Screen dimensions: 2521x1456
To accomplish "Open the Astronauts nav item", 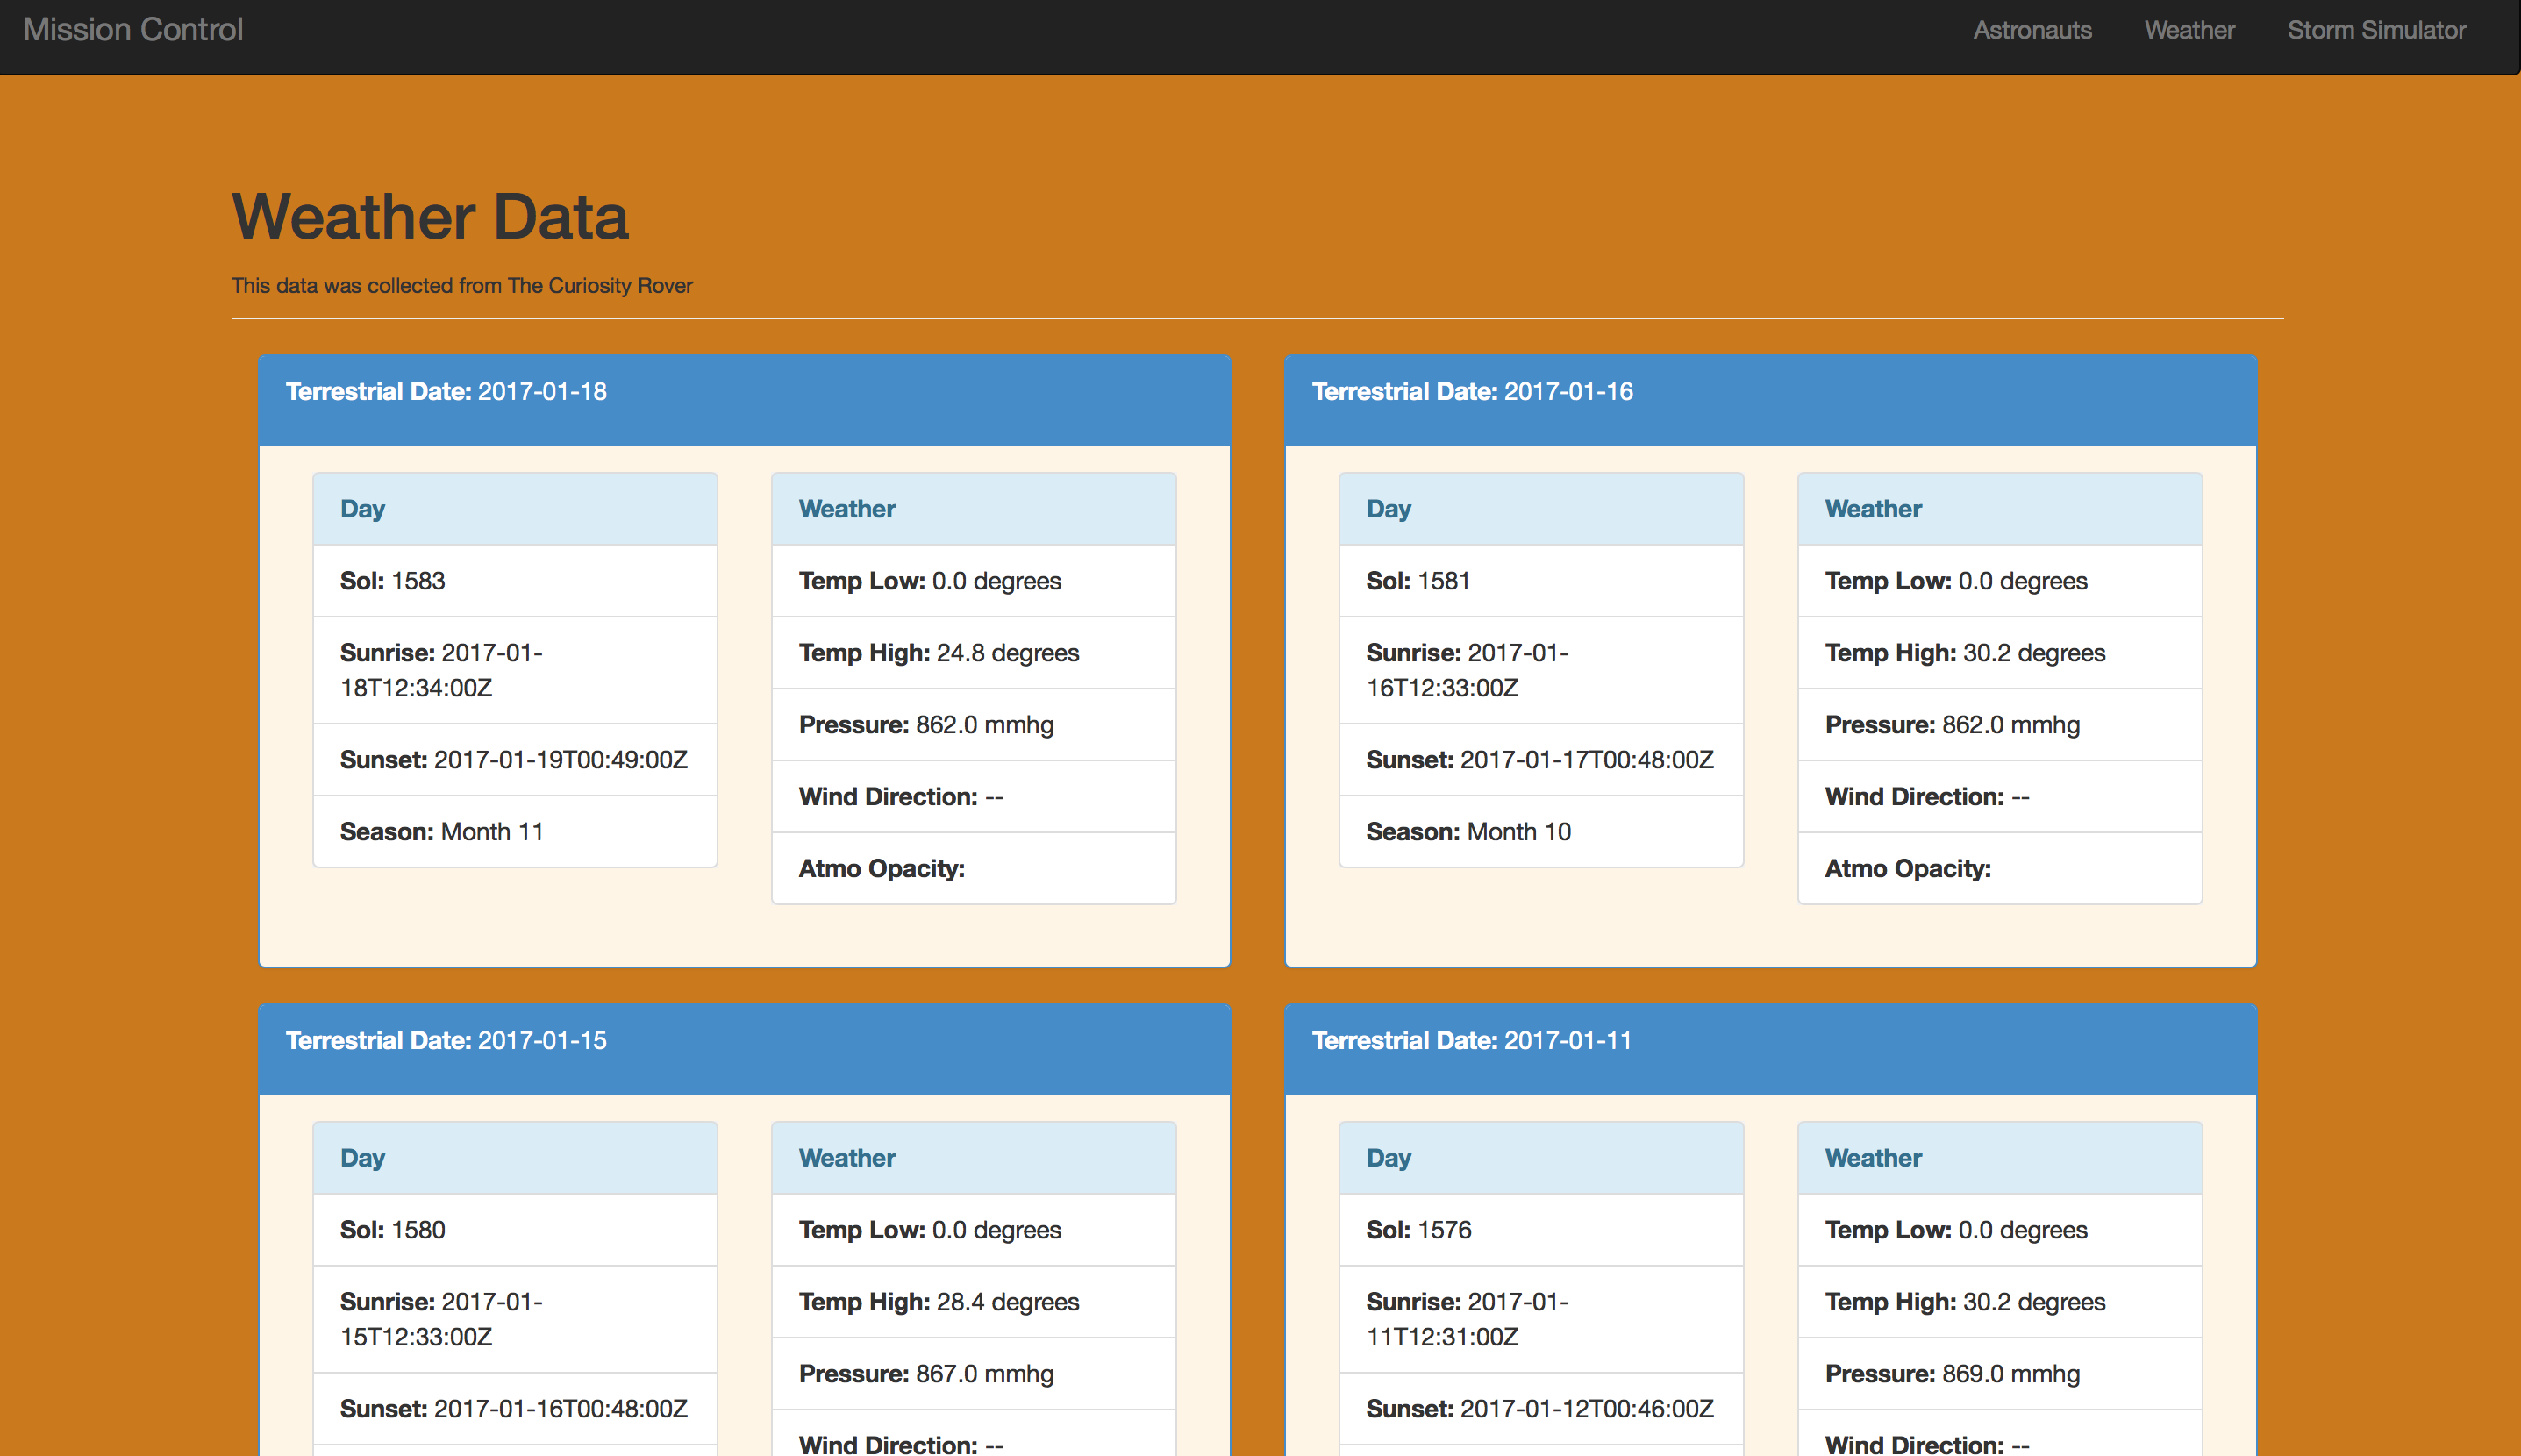I will 2032,30.
